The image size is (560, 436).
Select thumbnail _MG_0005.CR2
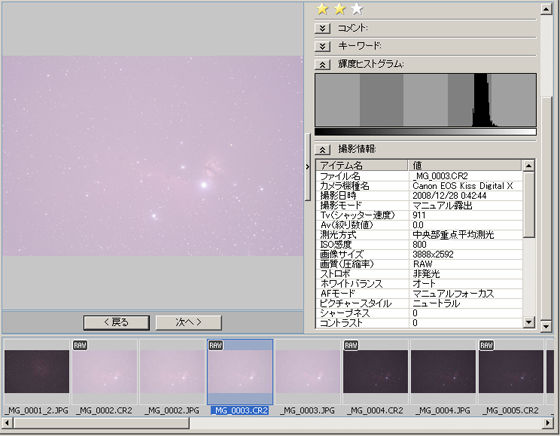coord(511,371)
